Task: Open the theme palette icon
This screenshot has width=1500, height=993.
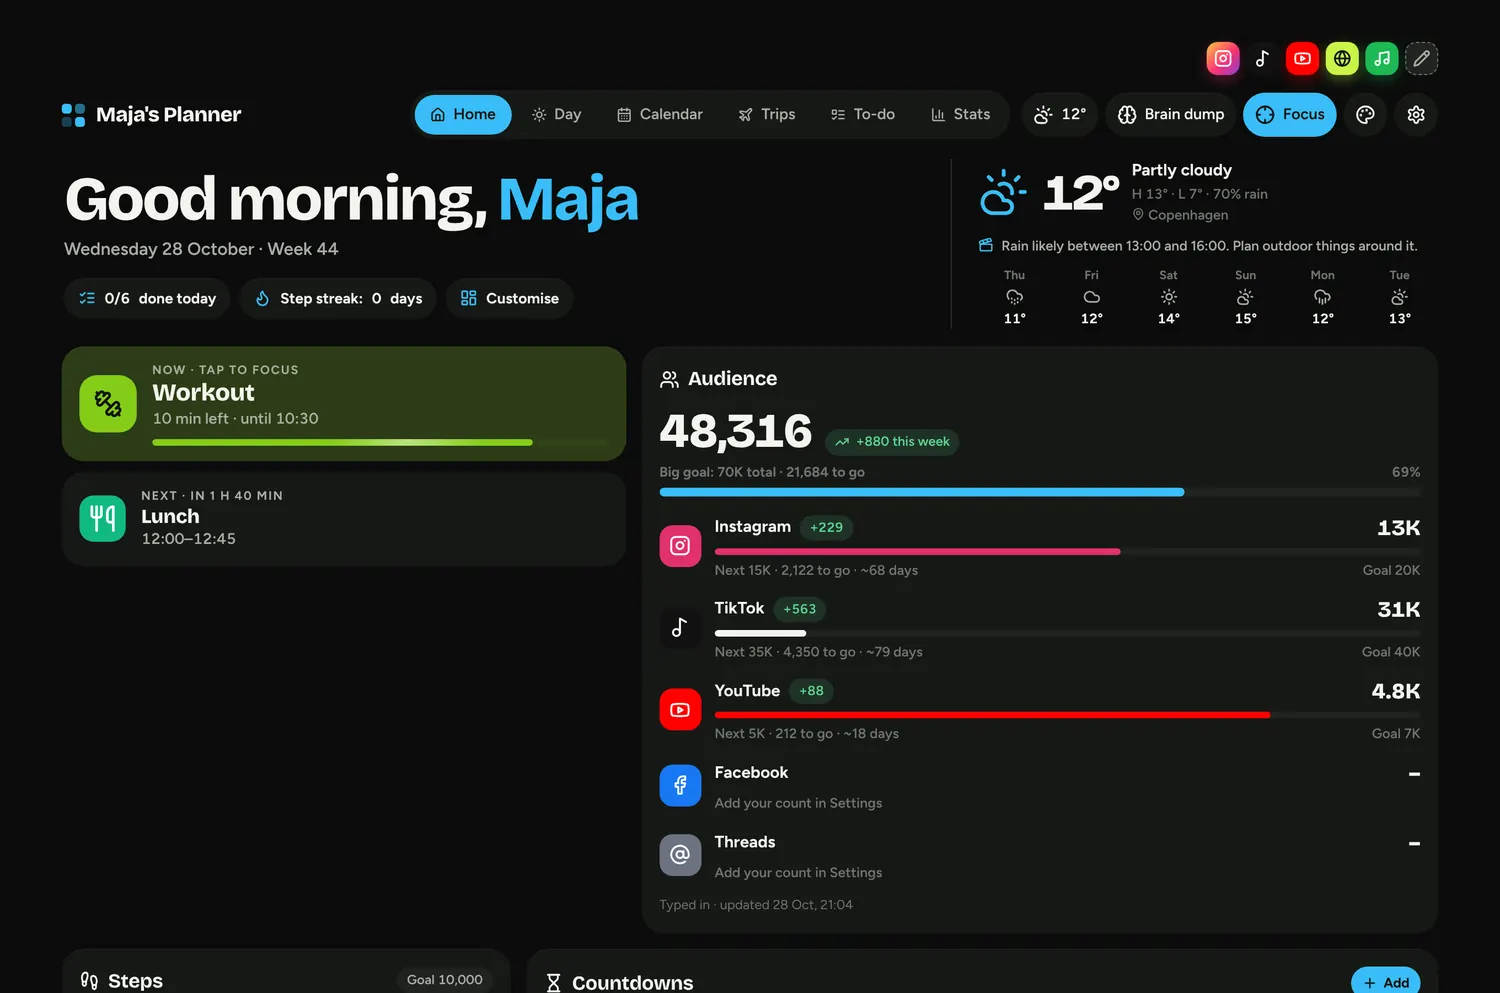Action: tap(1365, 114)
